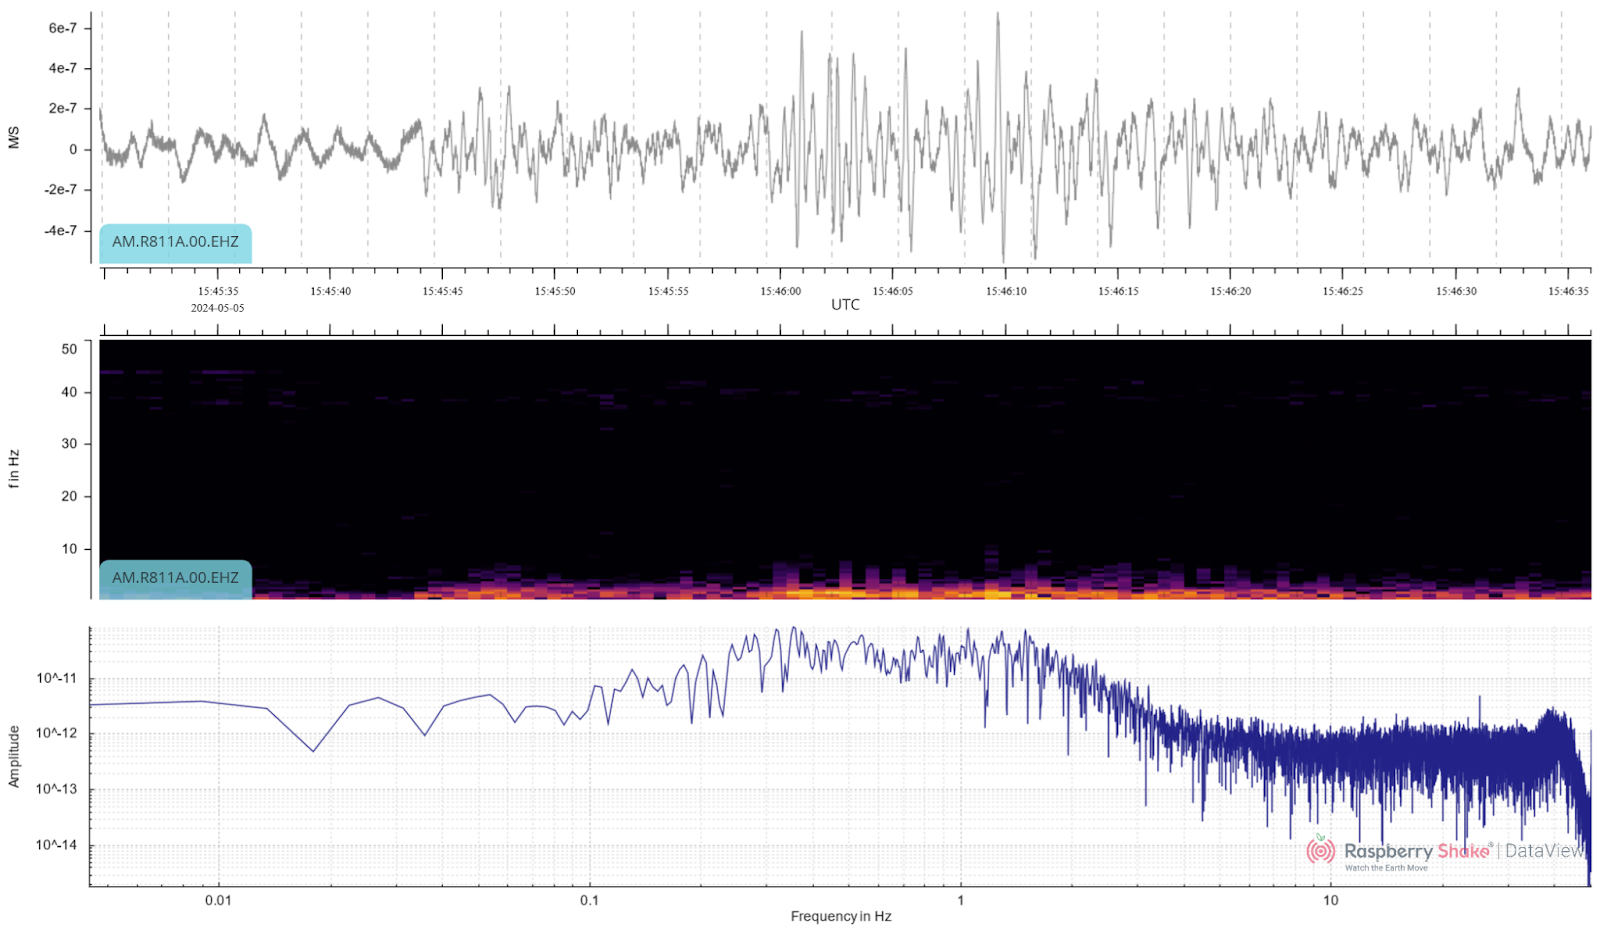Click the 'Watch the Earth Move' tagline
1600x933 pixels.
1385,868
